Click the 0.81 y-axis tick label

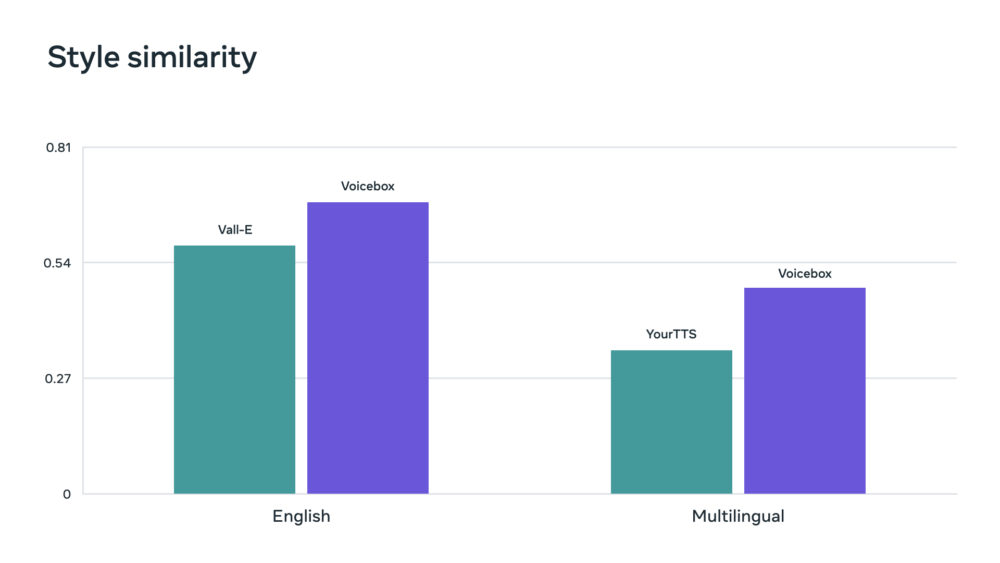coord(58,148)
